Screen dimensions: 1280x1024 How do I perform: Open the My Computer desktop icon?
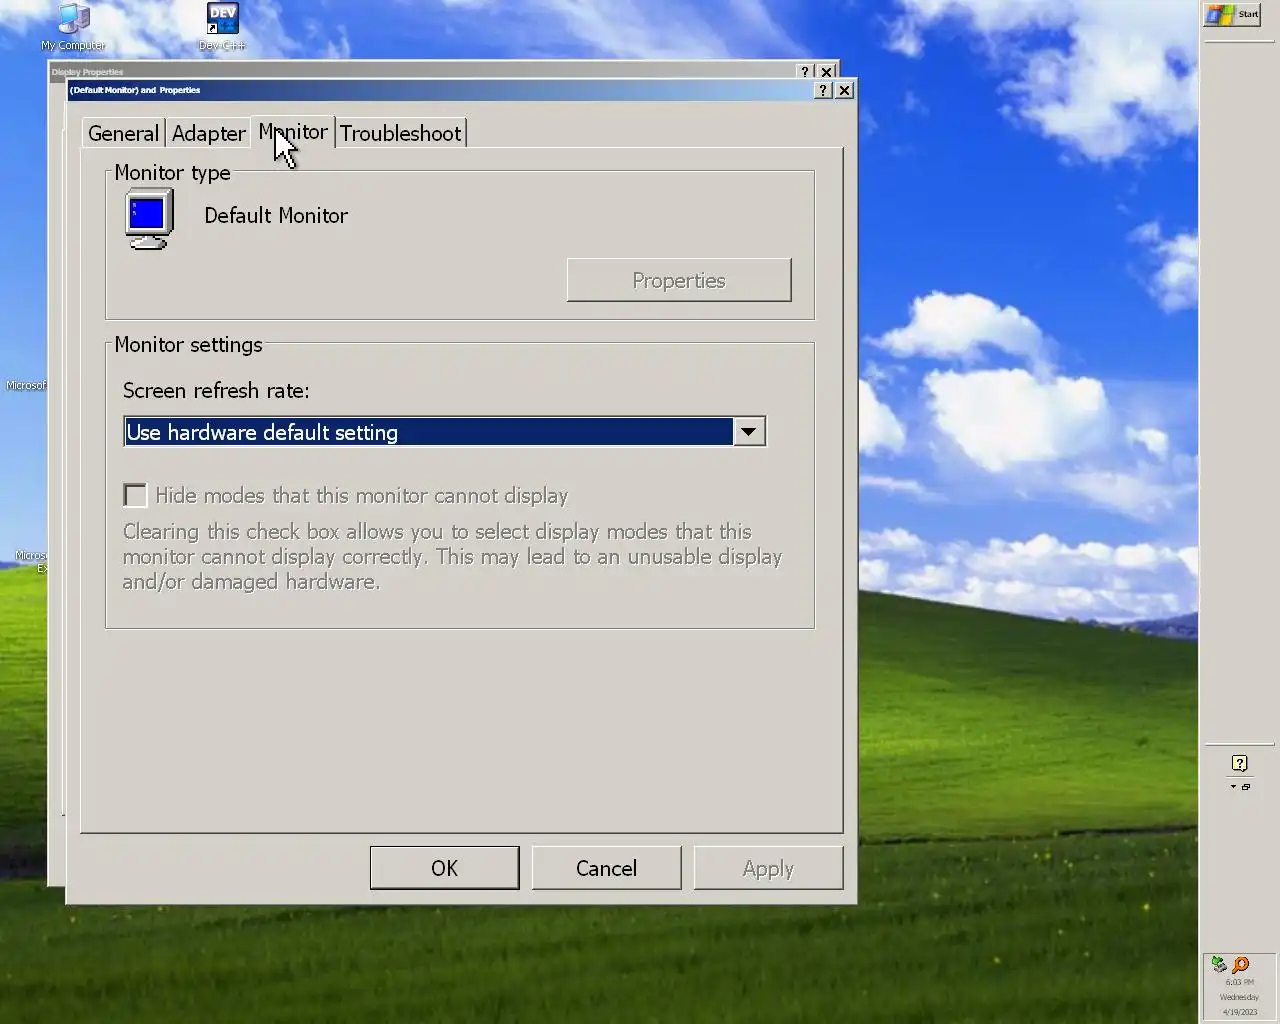pos(73,26)
